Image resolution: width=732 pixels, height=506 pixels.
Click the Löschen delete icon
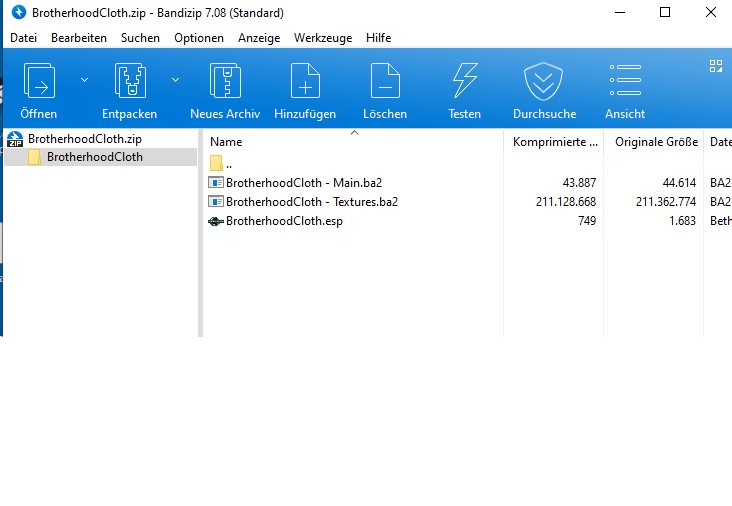[385, 81]
